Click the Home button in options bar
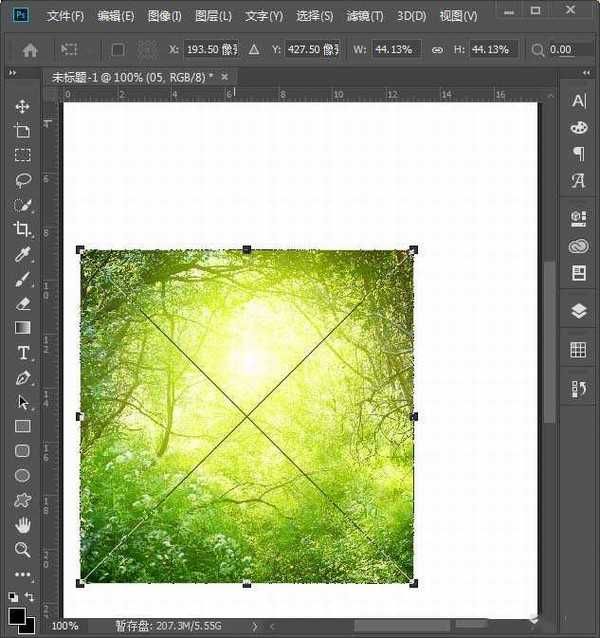Image resolution: width=600 pixels, height=638 pixels. 30,49
